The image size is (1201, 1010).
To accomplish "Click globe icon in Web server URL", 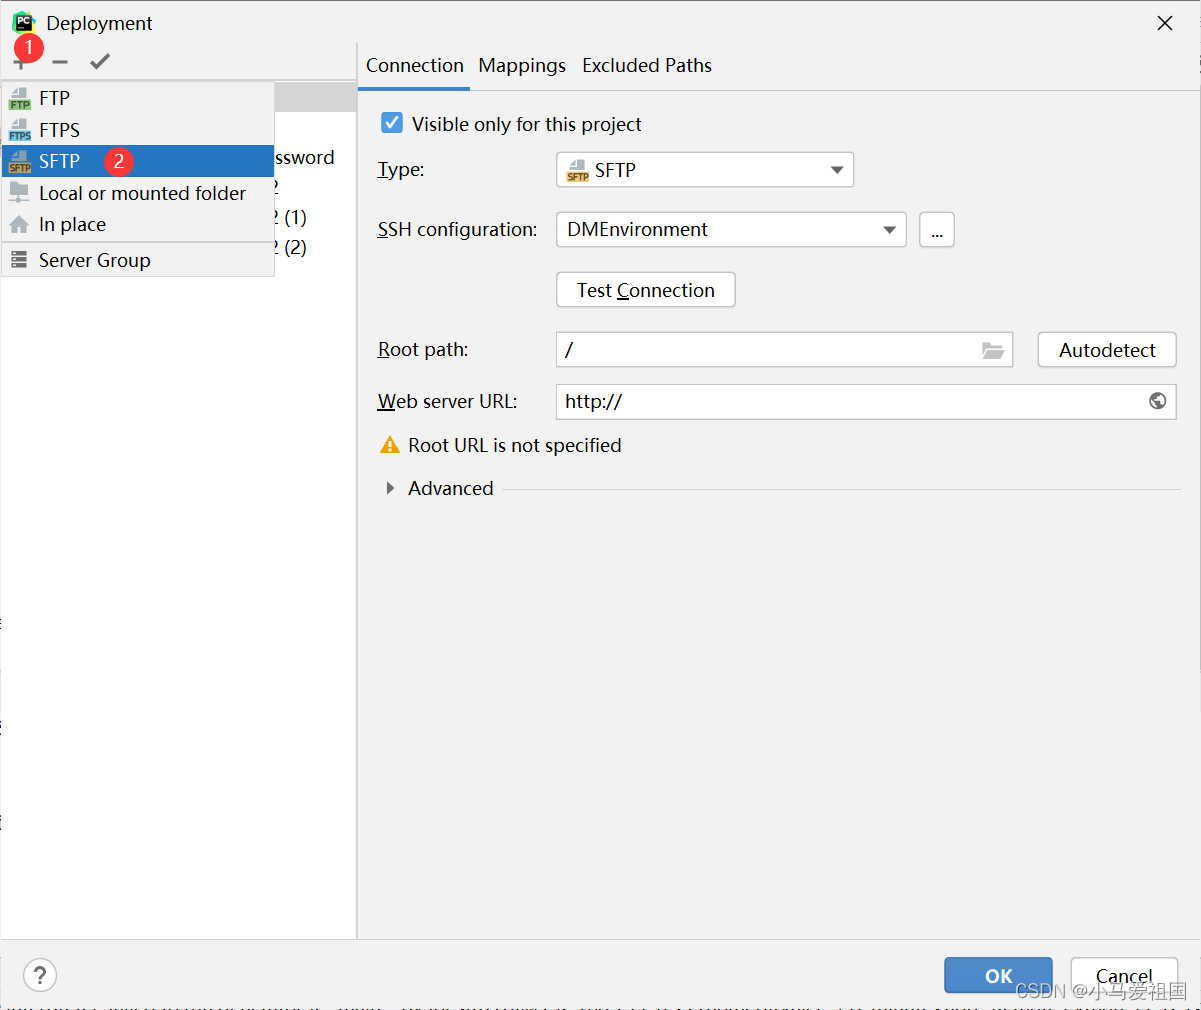I will [x=1157, y=401].
